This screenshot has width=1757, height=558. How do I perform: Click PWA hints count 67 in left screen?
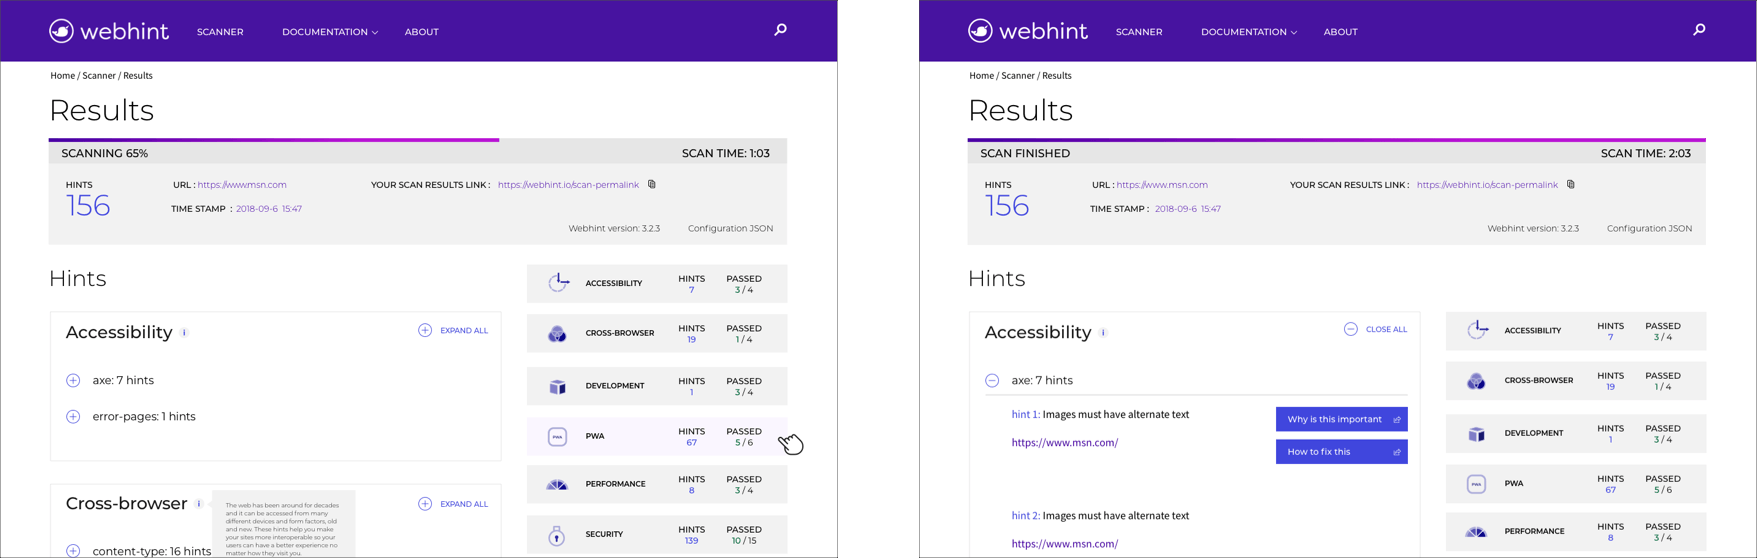pos(691,442)
